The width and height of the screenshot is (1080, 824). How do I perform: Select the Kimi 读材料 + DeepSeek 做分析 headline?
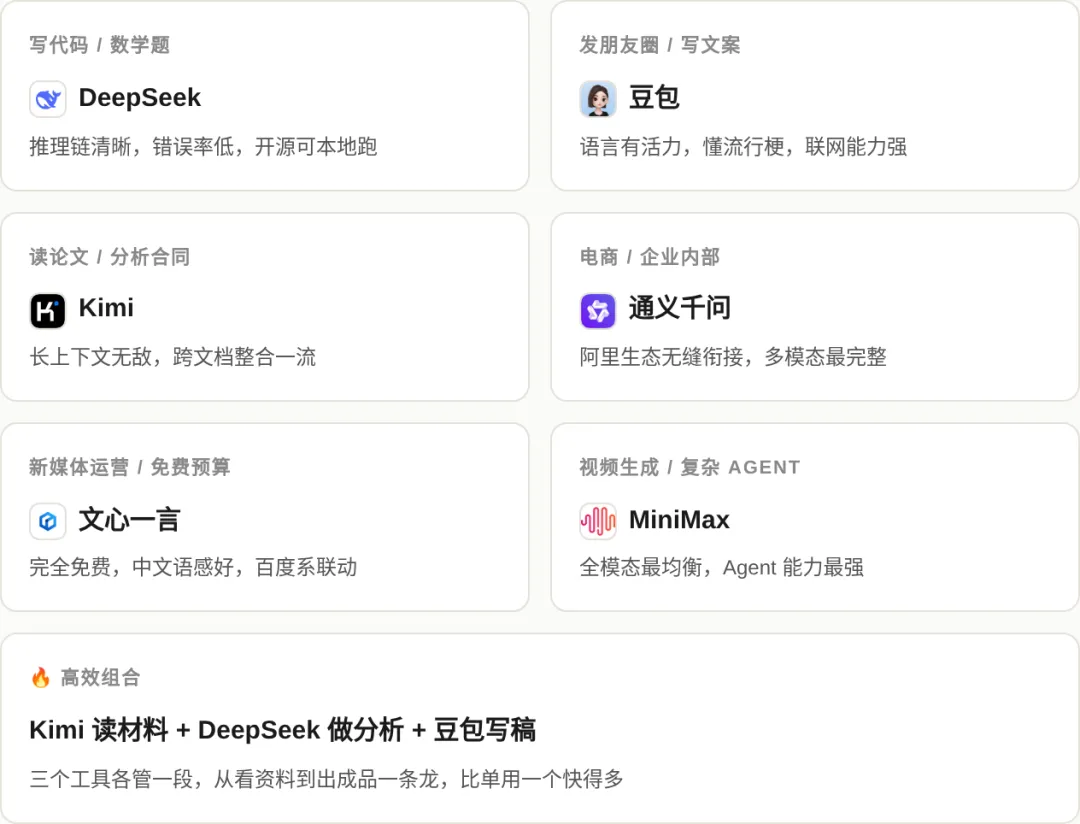[282, 730]
